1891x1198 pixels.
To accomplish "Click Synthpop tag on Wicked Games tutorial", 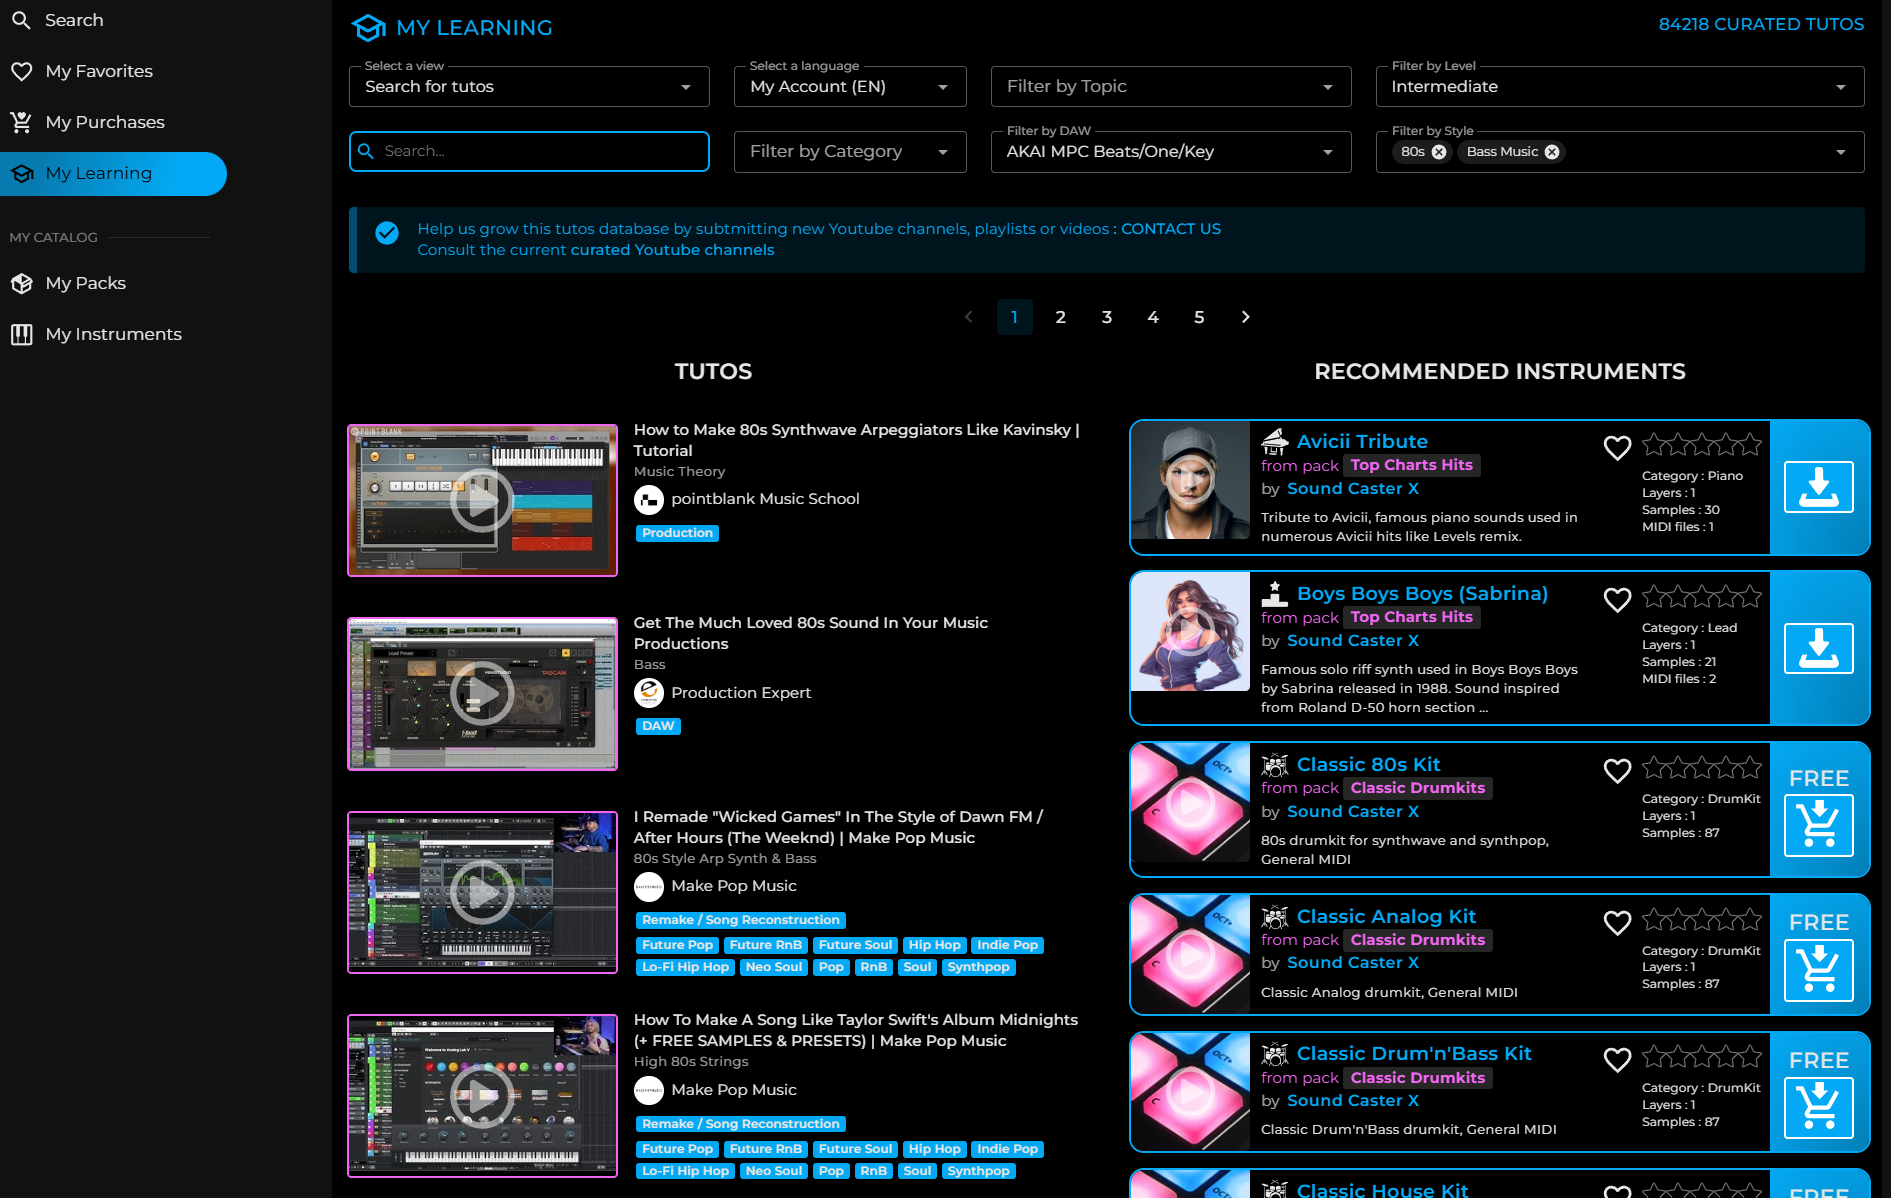I will [978, 967].
